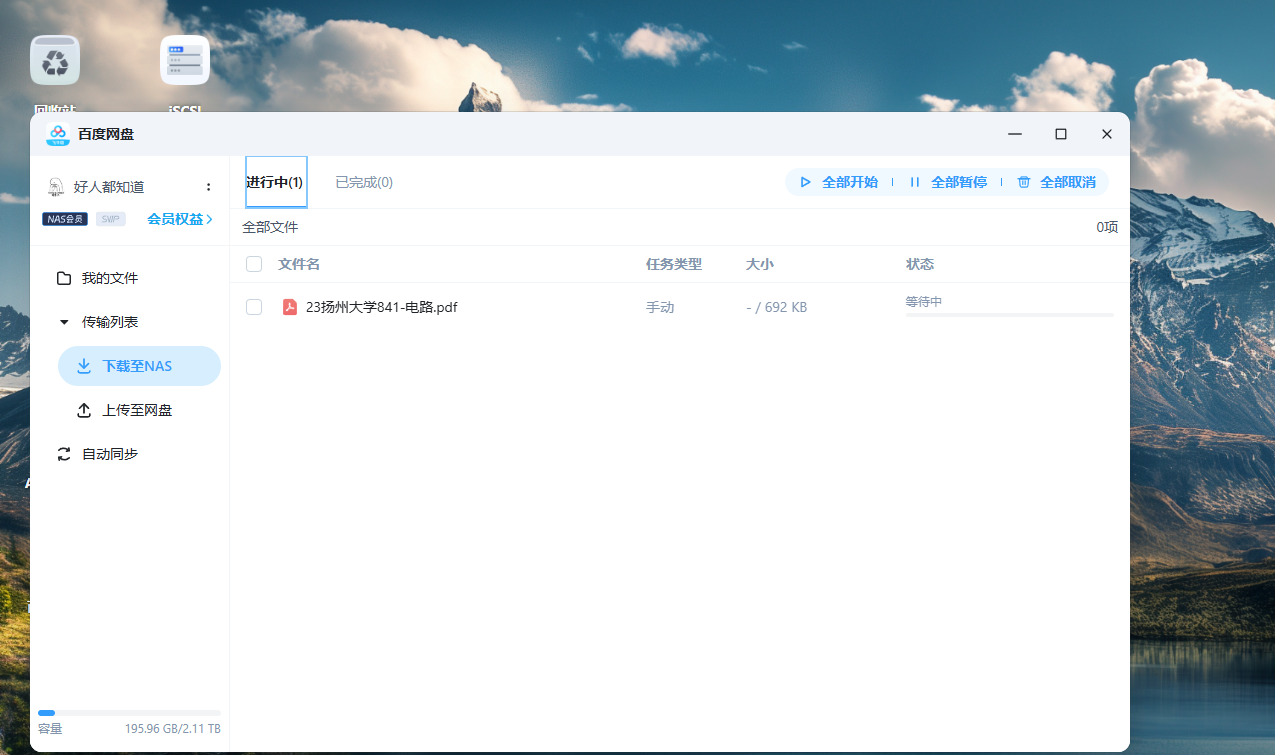Open 我的文件 in the sidebar
This screenshot has height=755, width=1275.
click(x=110, y=278)
